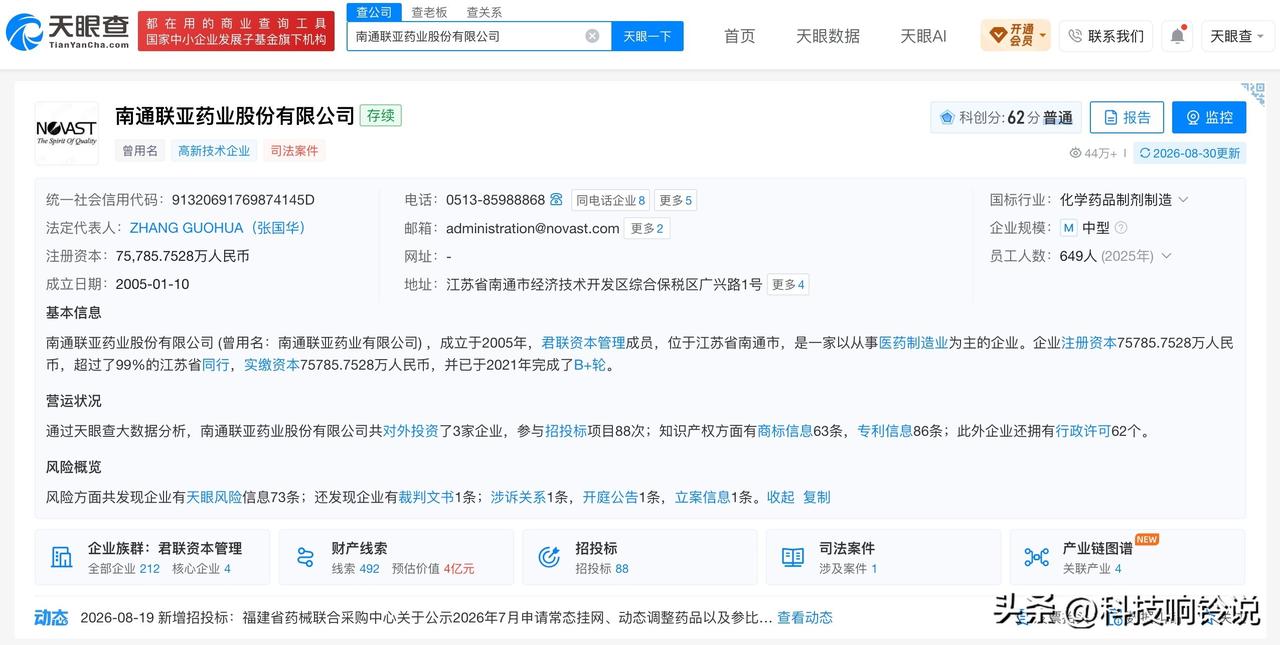Viewport: 1280px width, 645px height.
Task: Click the 司法案件 tag
Action: pyautogui.click(x=294, y=151)
